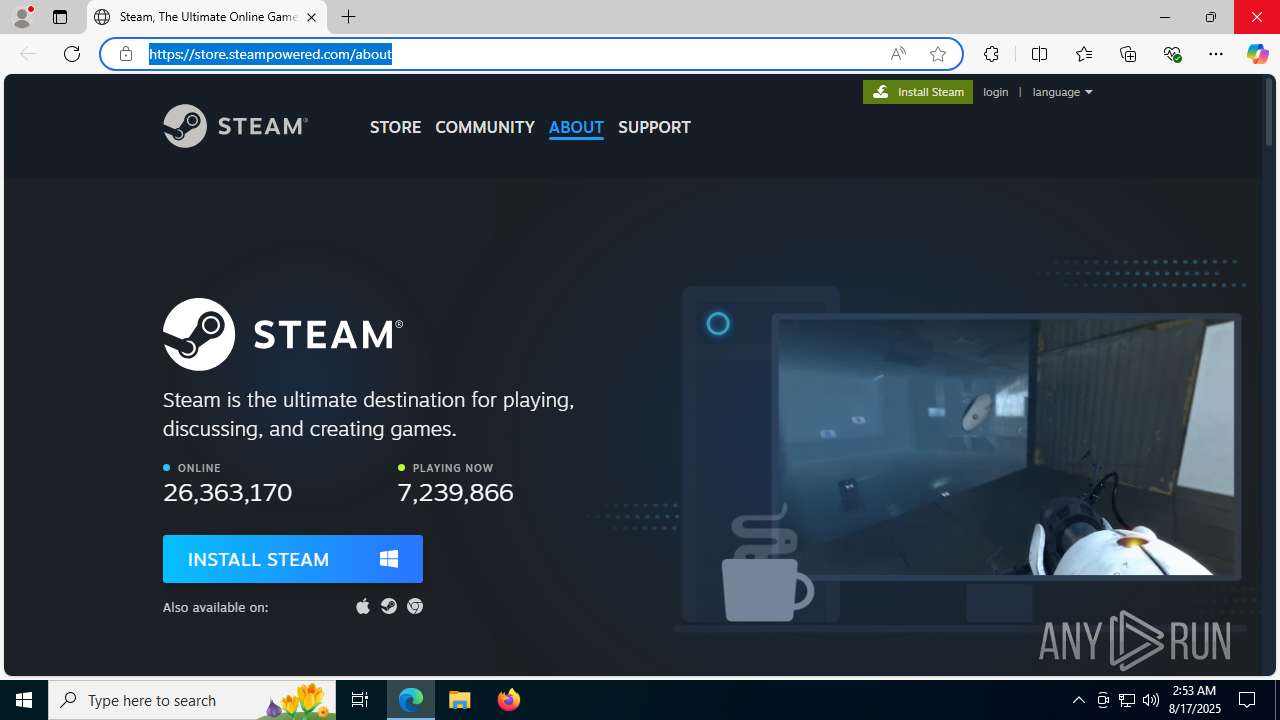
Task: Expand the language dropdown
Action: tap(1062, 92)
